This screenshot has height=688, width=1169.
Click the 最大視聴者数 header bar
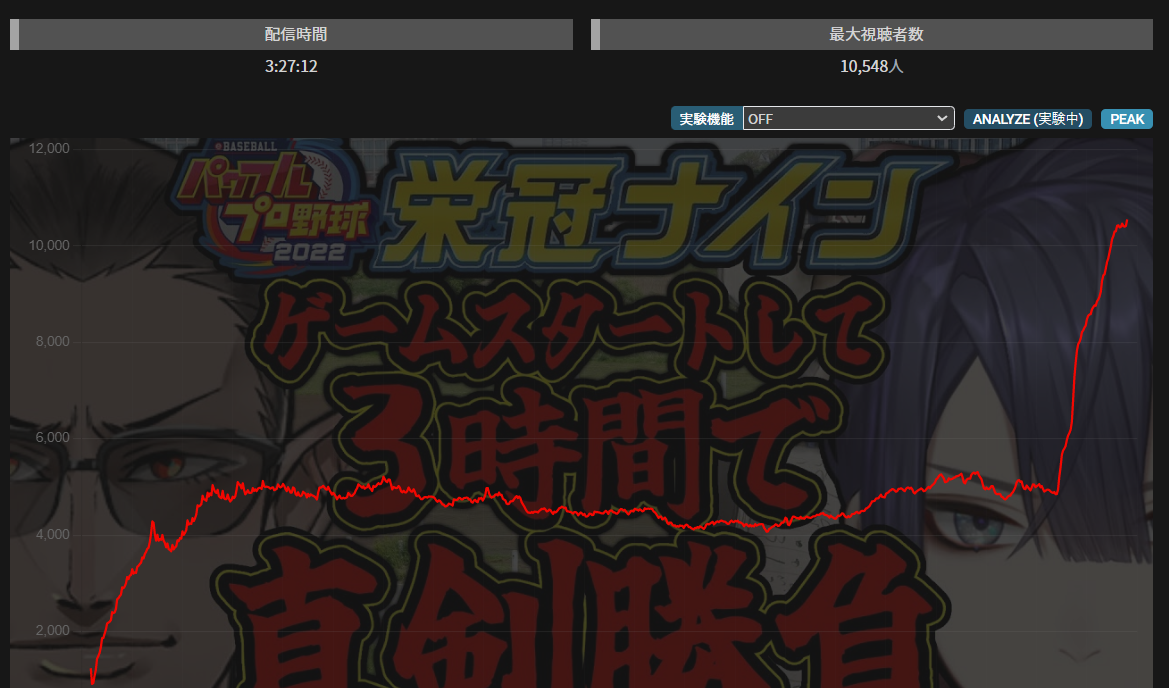pos(872,34)
